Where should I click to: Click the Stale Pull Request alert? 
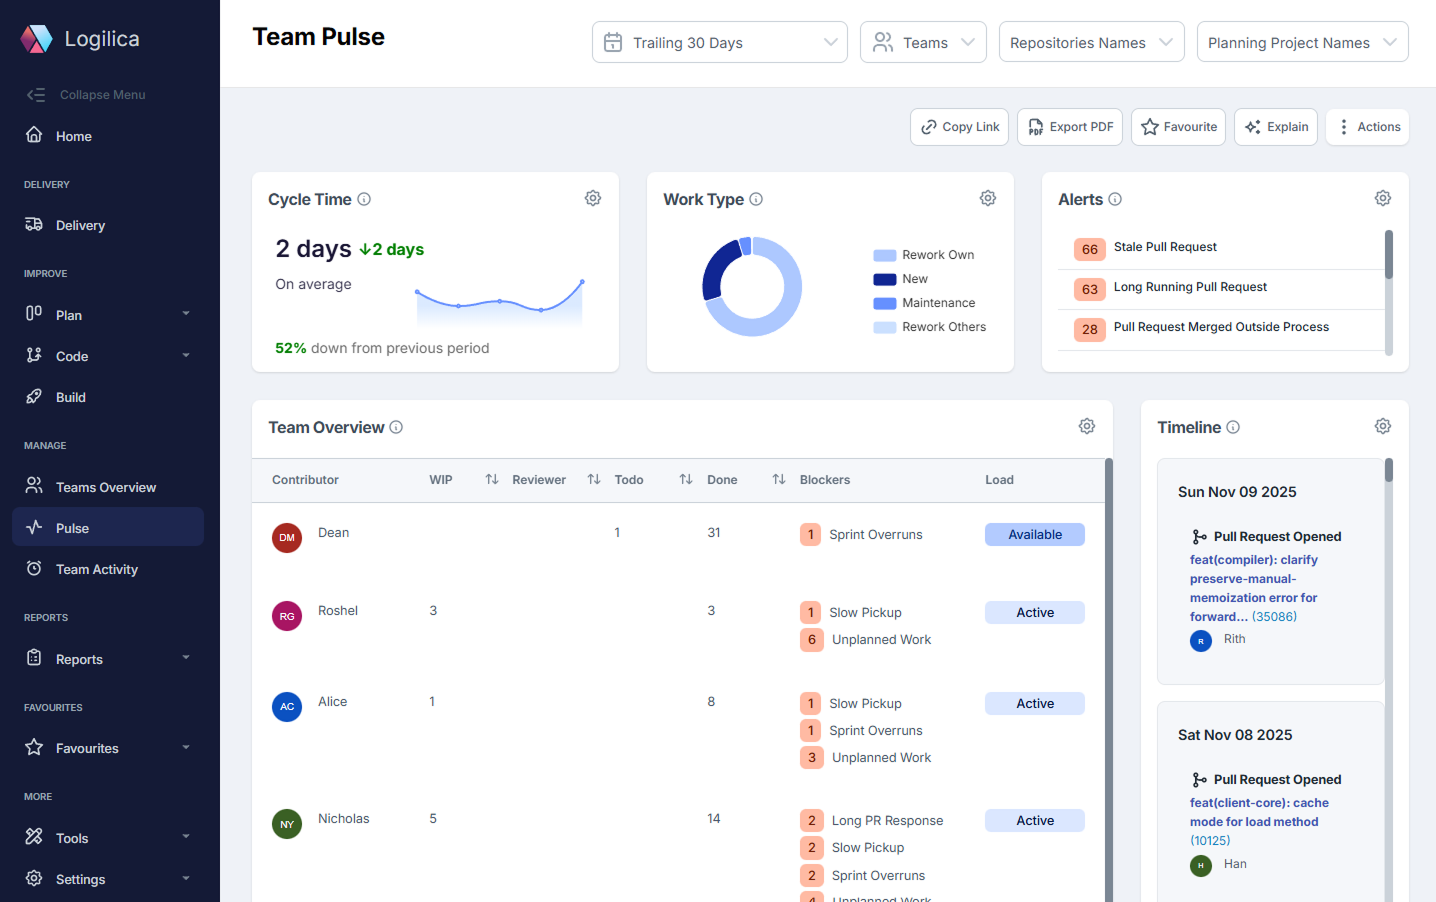(1221, 249)
